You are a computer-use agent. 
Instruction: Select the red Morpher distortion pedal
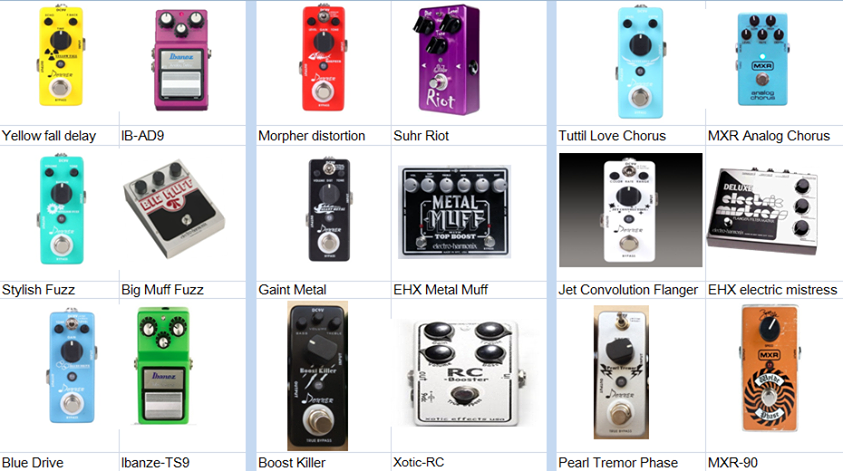pyautogui.click(x=323, y=58)
